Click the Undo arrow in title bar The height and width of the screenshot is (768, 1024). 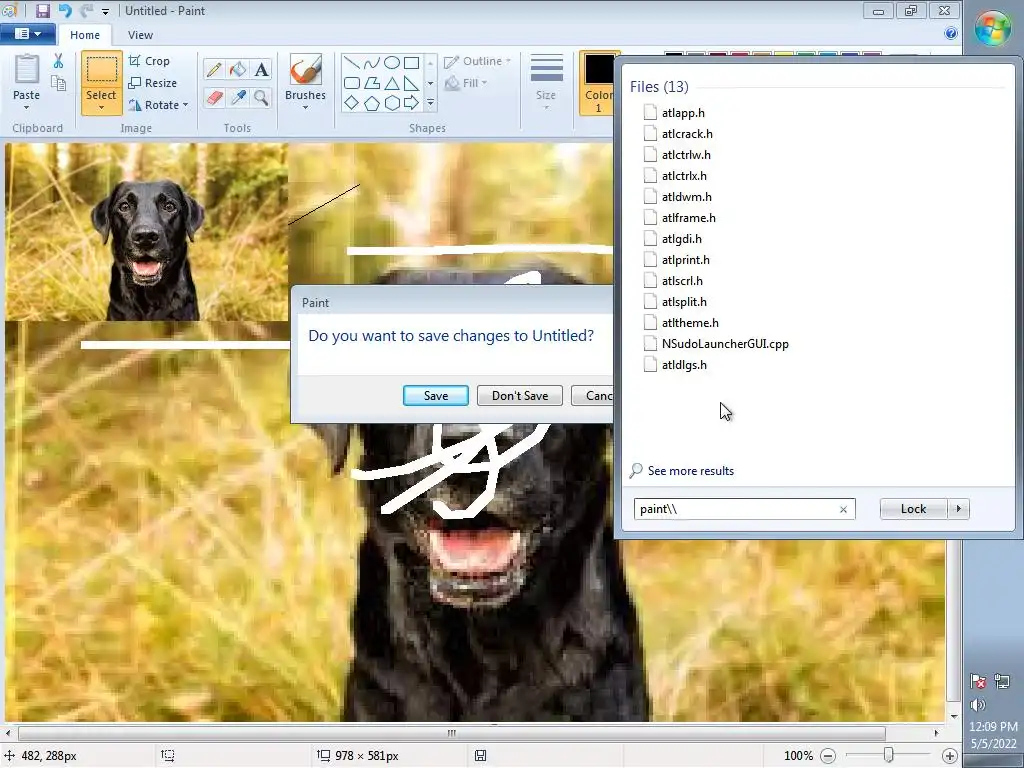click(65, 10)
